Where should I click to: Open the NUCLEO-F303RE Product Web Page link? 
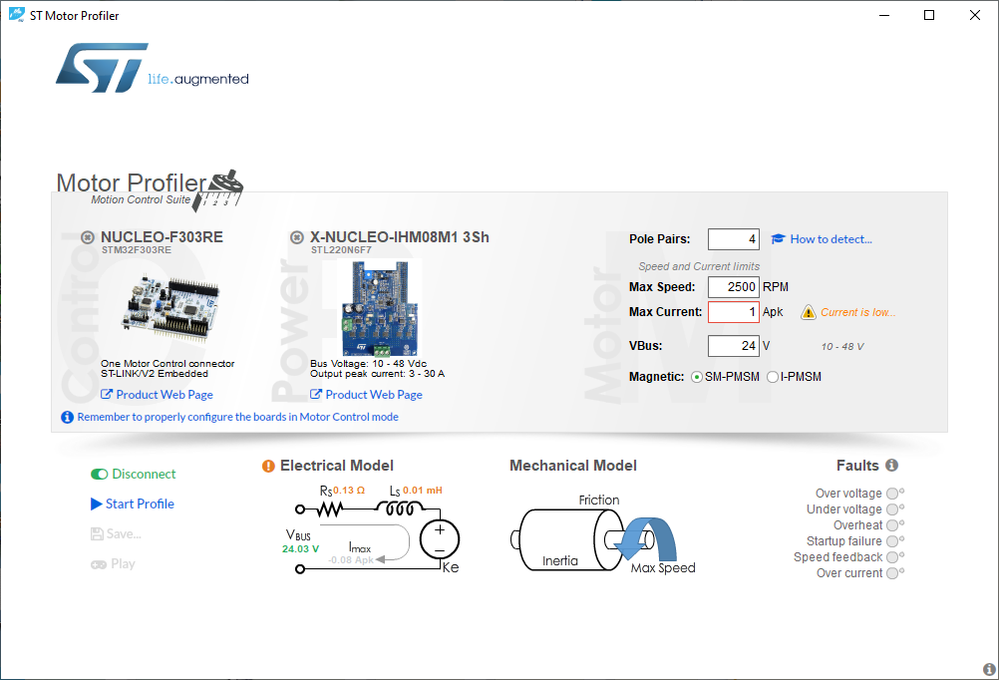click(x=157, y=394)
